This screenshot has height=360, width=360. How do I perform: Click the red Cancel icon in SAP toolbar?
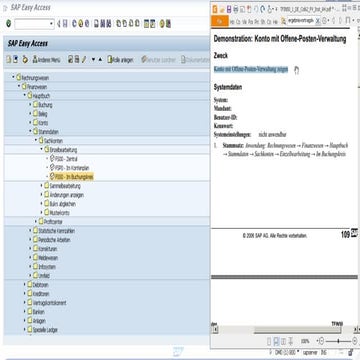87,24
